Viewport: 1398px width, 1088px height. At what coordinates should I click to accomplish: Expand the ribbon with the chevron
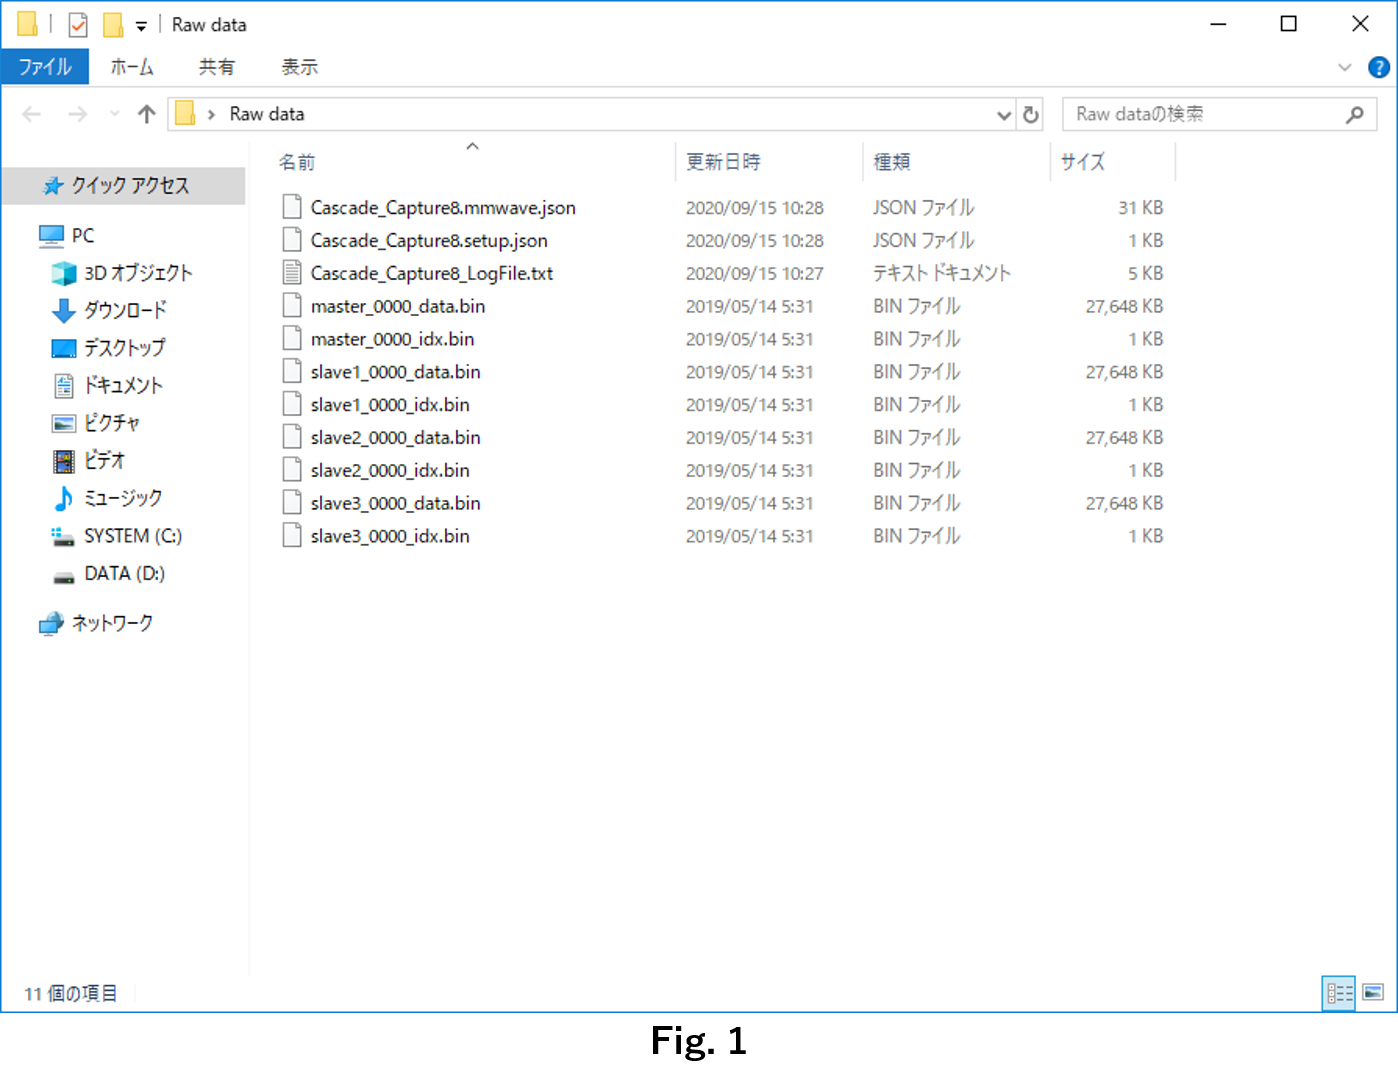coord(1344,67)
